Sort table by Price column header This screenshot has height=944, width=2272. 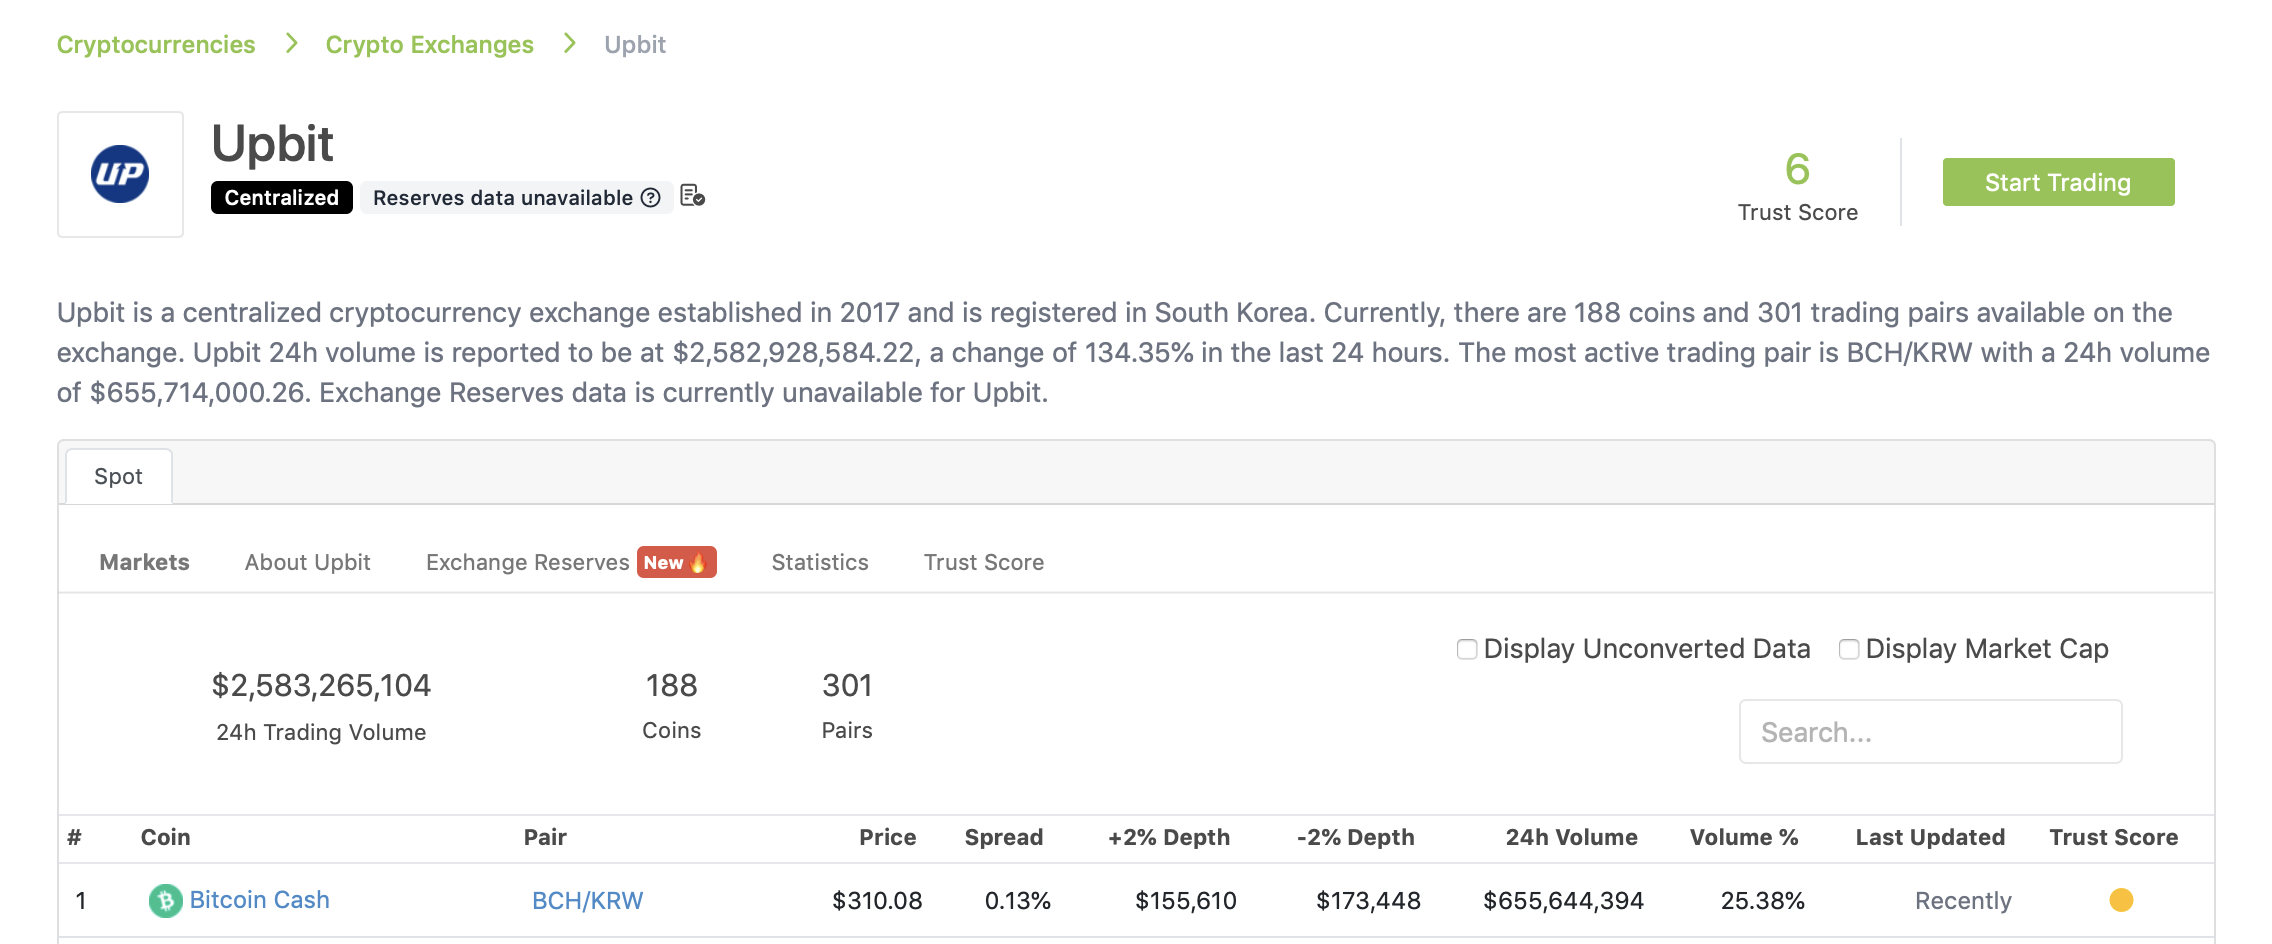[887, 838]
